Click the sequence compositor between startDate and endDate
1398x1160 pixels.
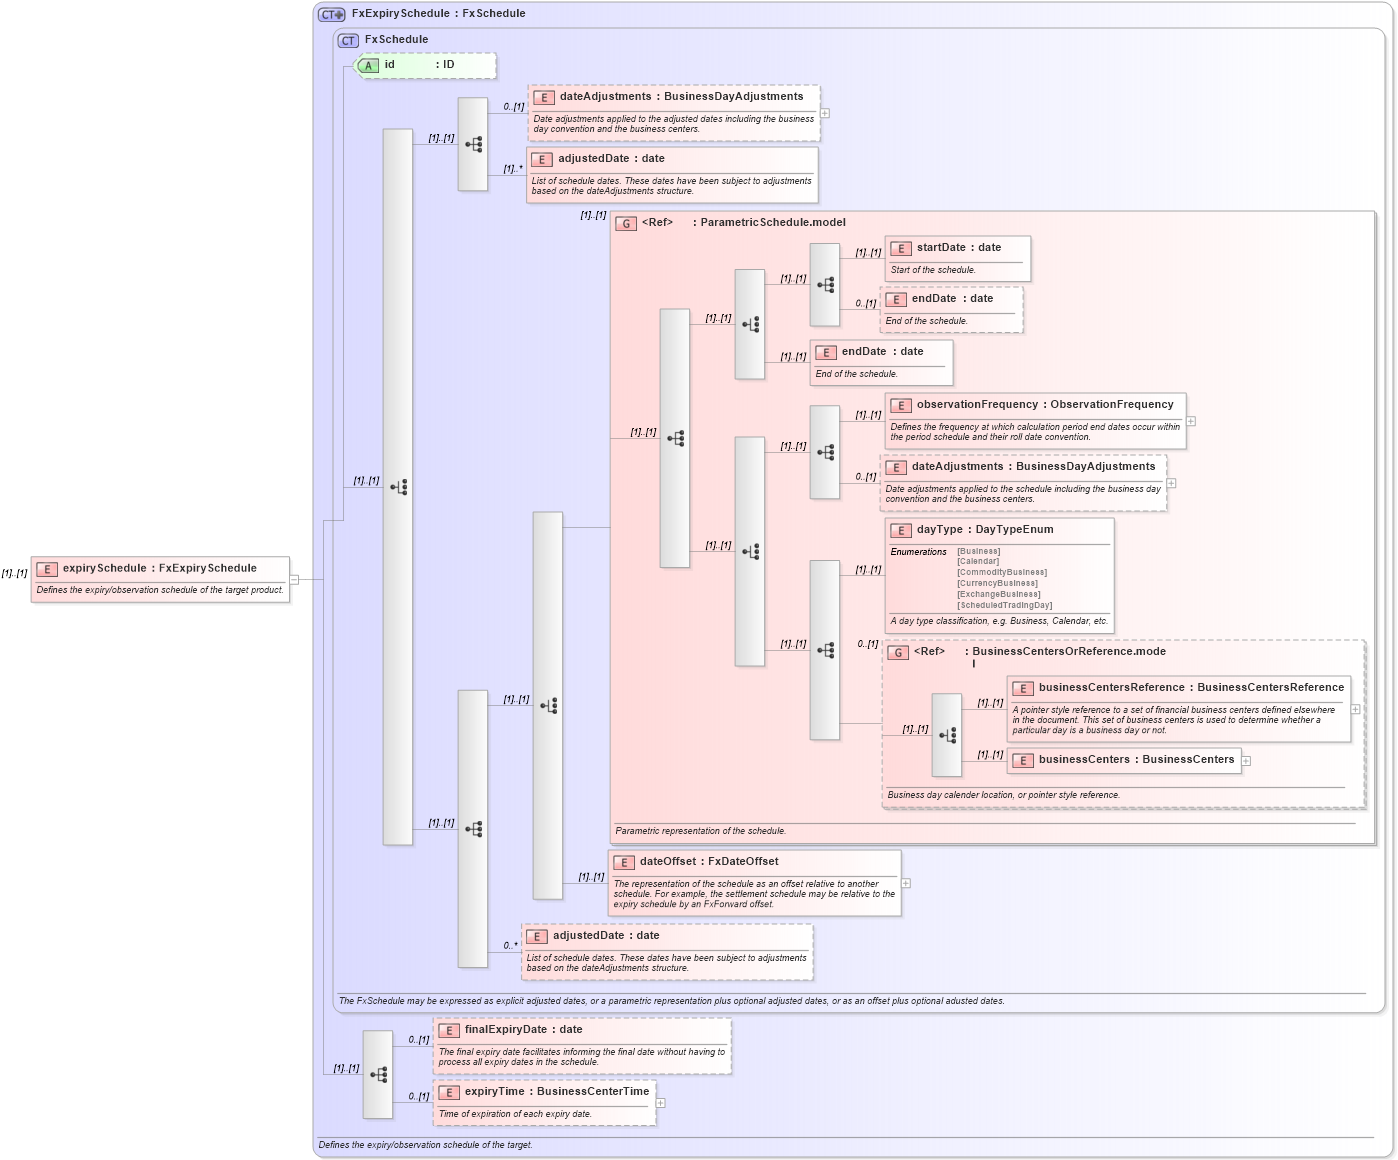pyautogui.click(x=825, y=283)
